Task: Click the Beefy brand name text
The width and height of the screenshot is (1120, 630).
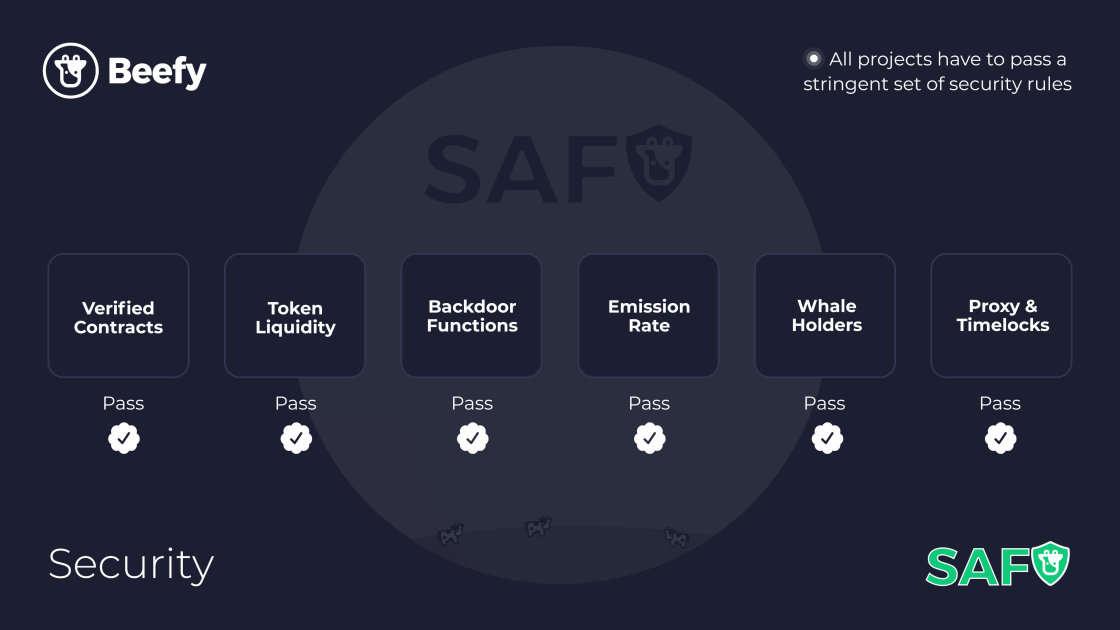Action: click(x=157, y=71)
